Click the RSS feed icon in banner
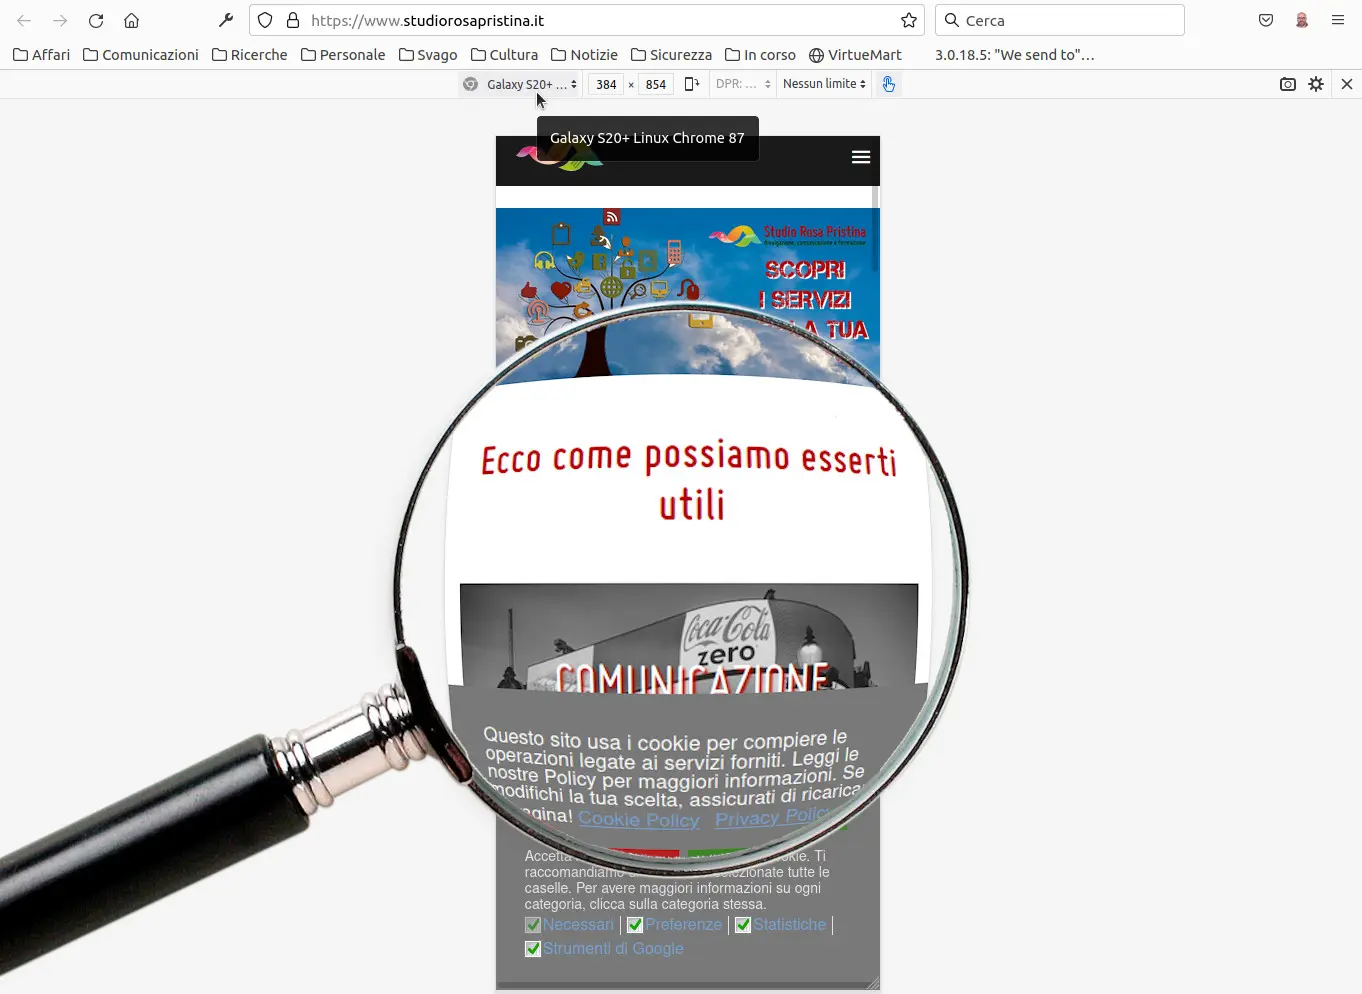The image size is (1362, 994). coord(611,216)
